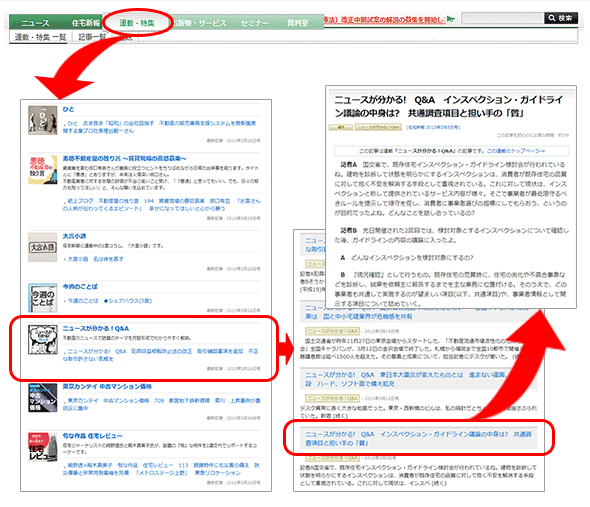Open the 悪徳不動産屋の独り言 thumbnail

(x=43, y=170)
